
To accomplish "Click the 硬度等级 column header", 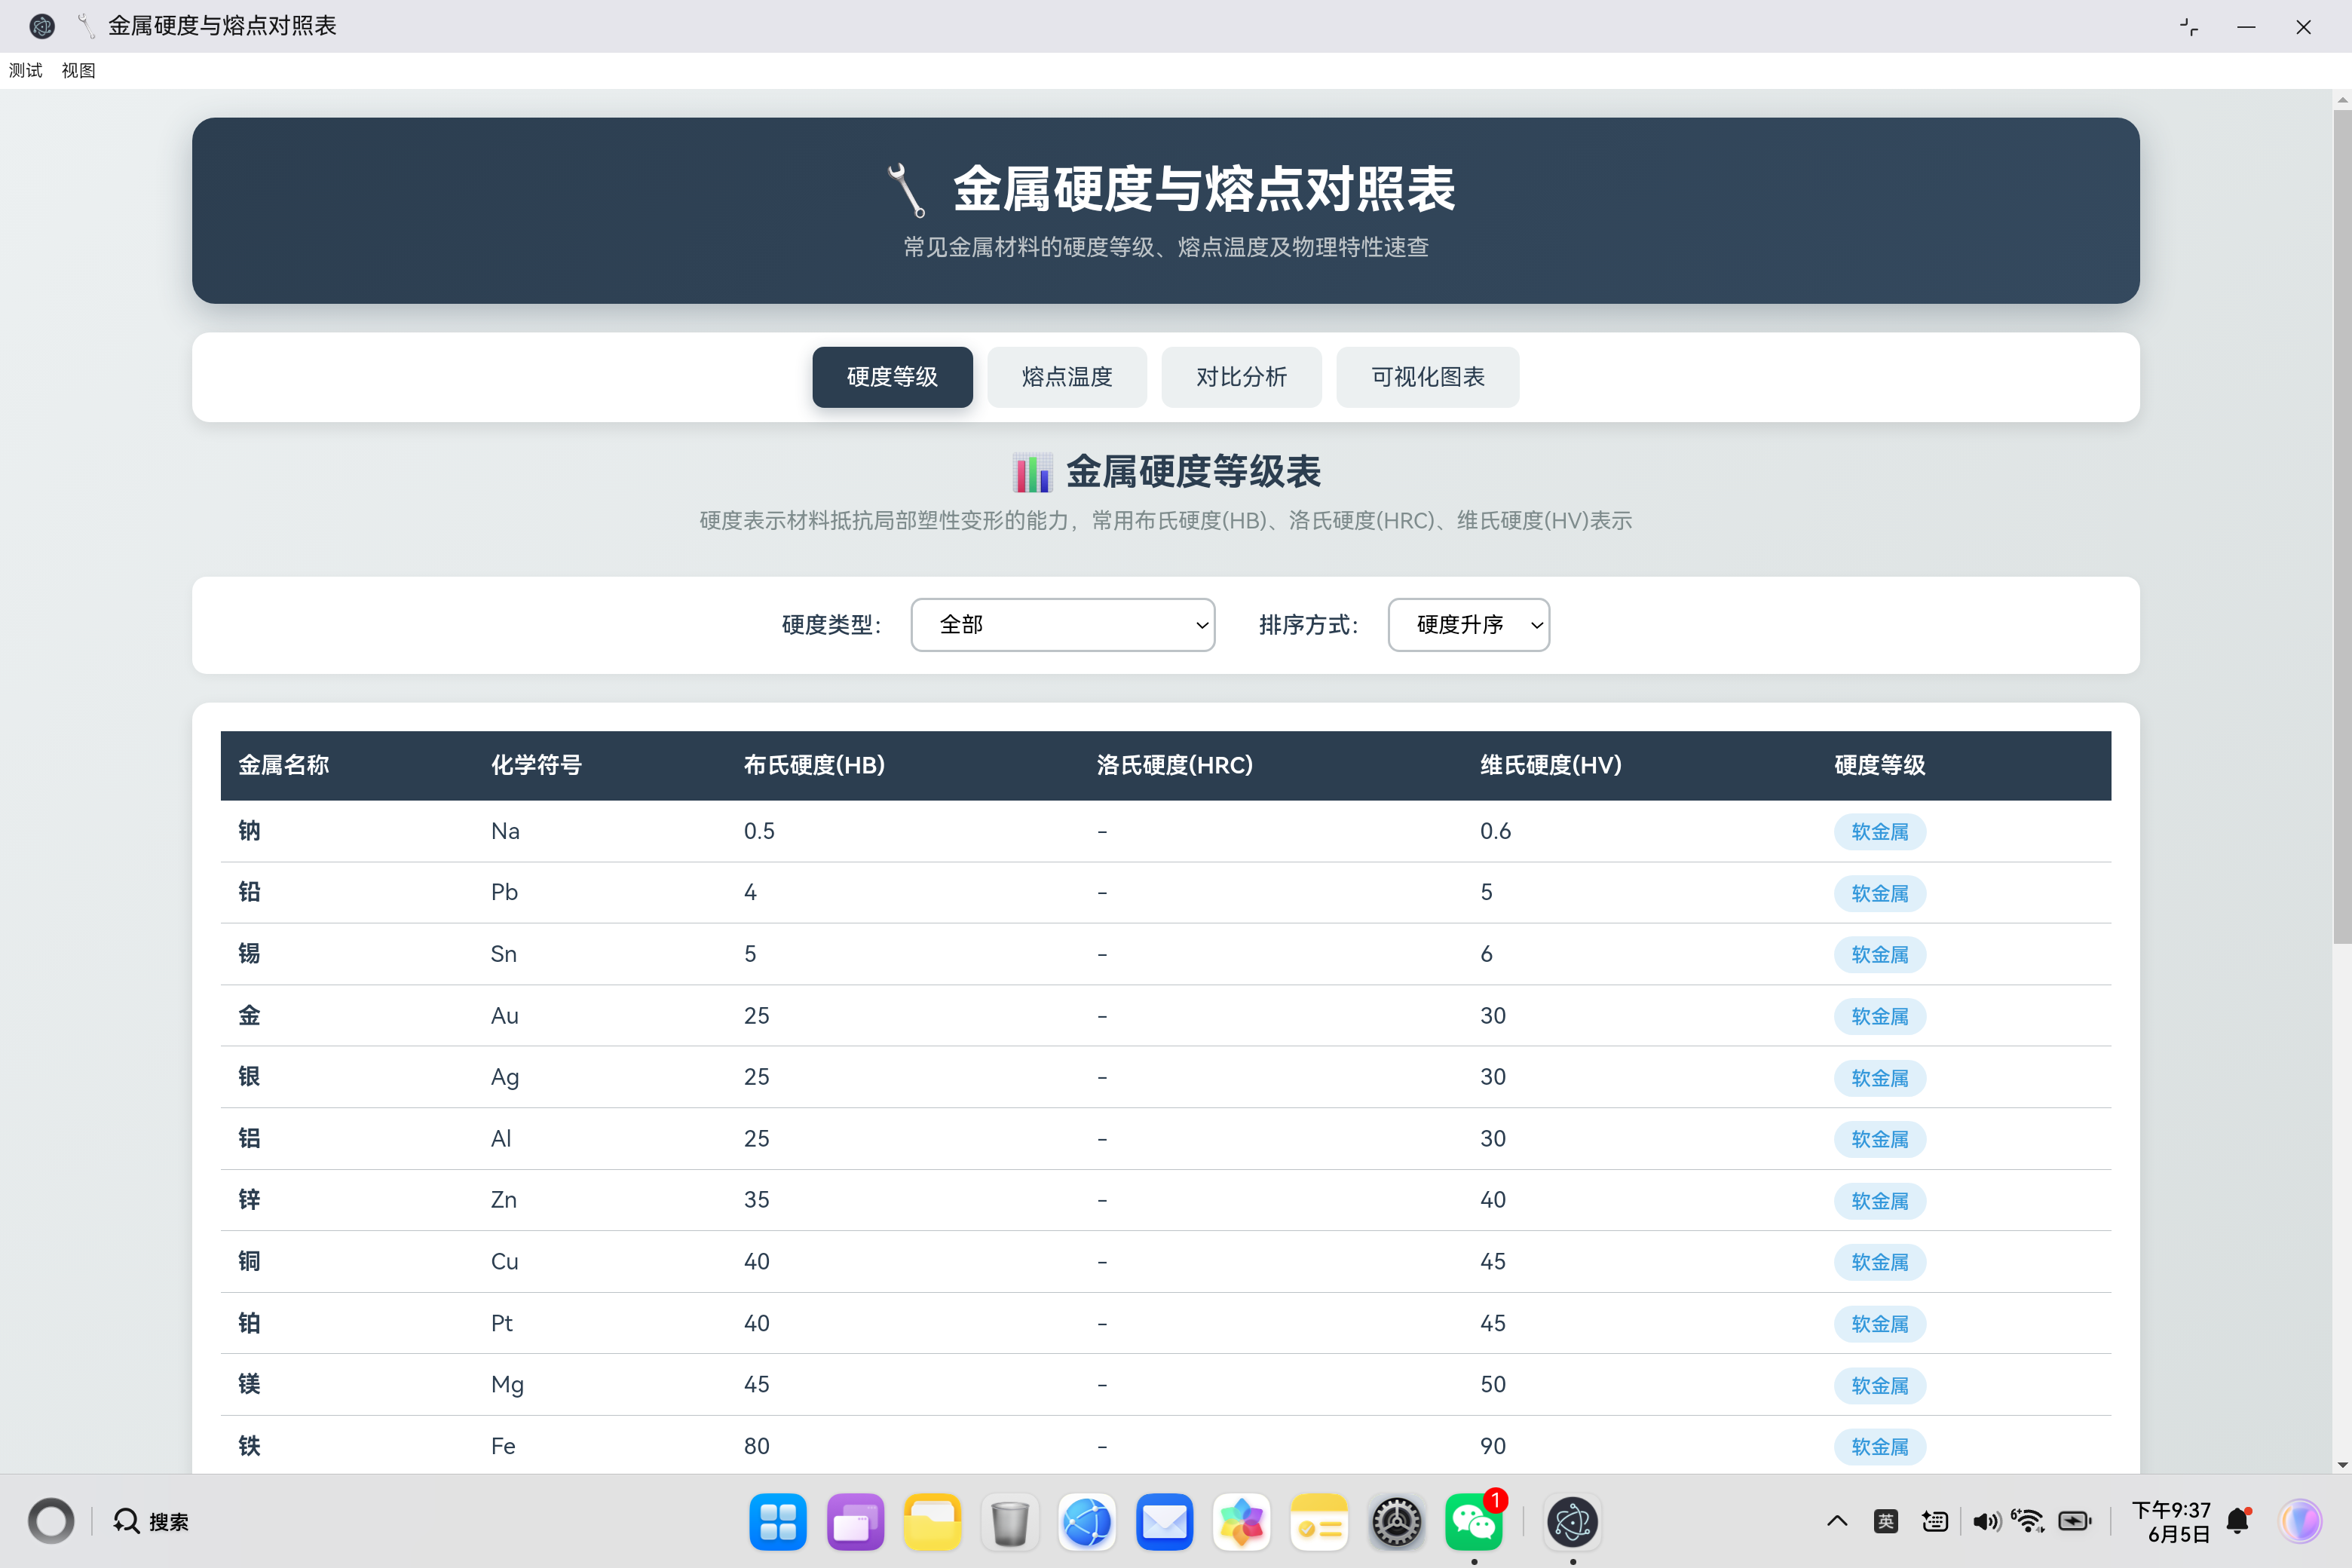I will coord(1879,765).
